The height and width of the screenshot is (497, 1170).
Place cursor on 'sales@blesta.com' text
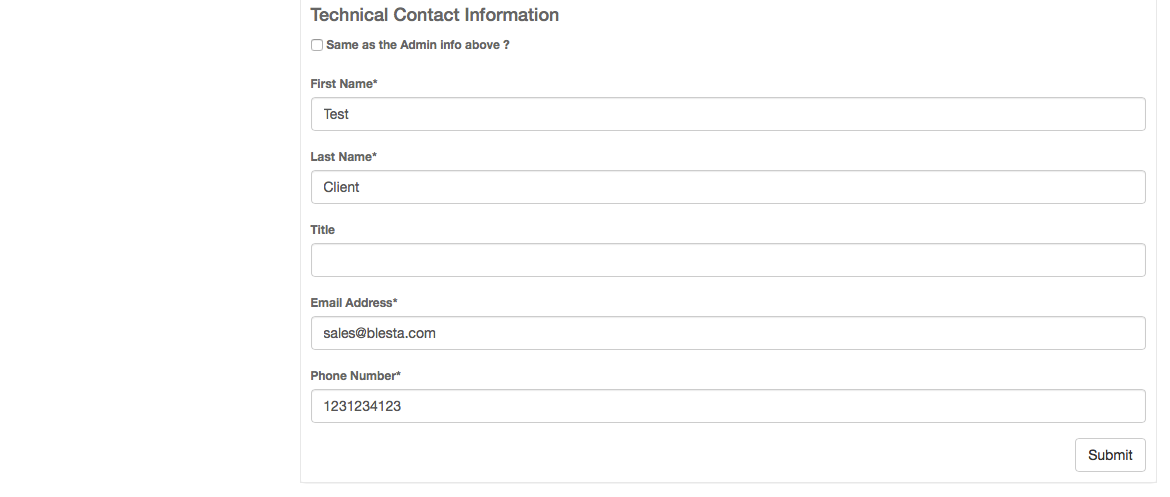click(x=379, y=333)
